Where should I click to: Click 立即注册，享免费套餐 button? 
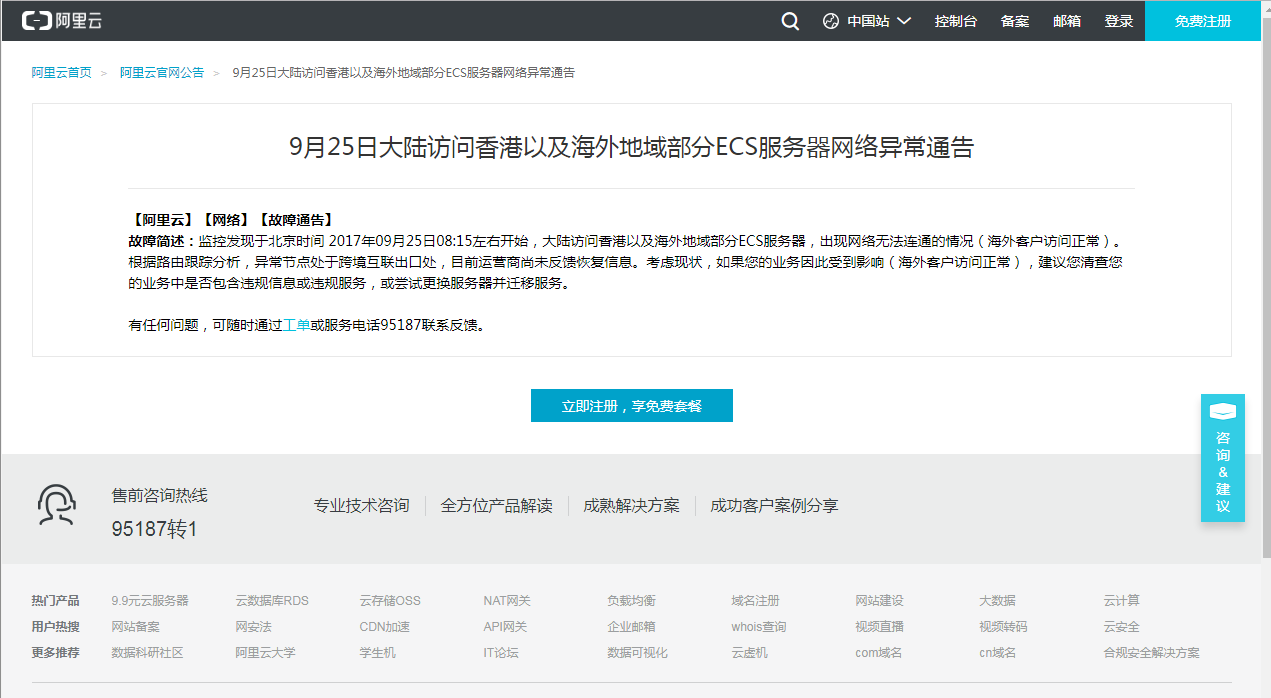tap(632, 406)
